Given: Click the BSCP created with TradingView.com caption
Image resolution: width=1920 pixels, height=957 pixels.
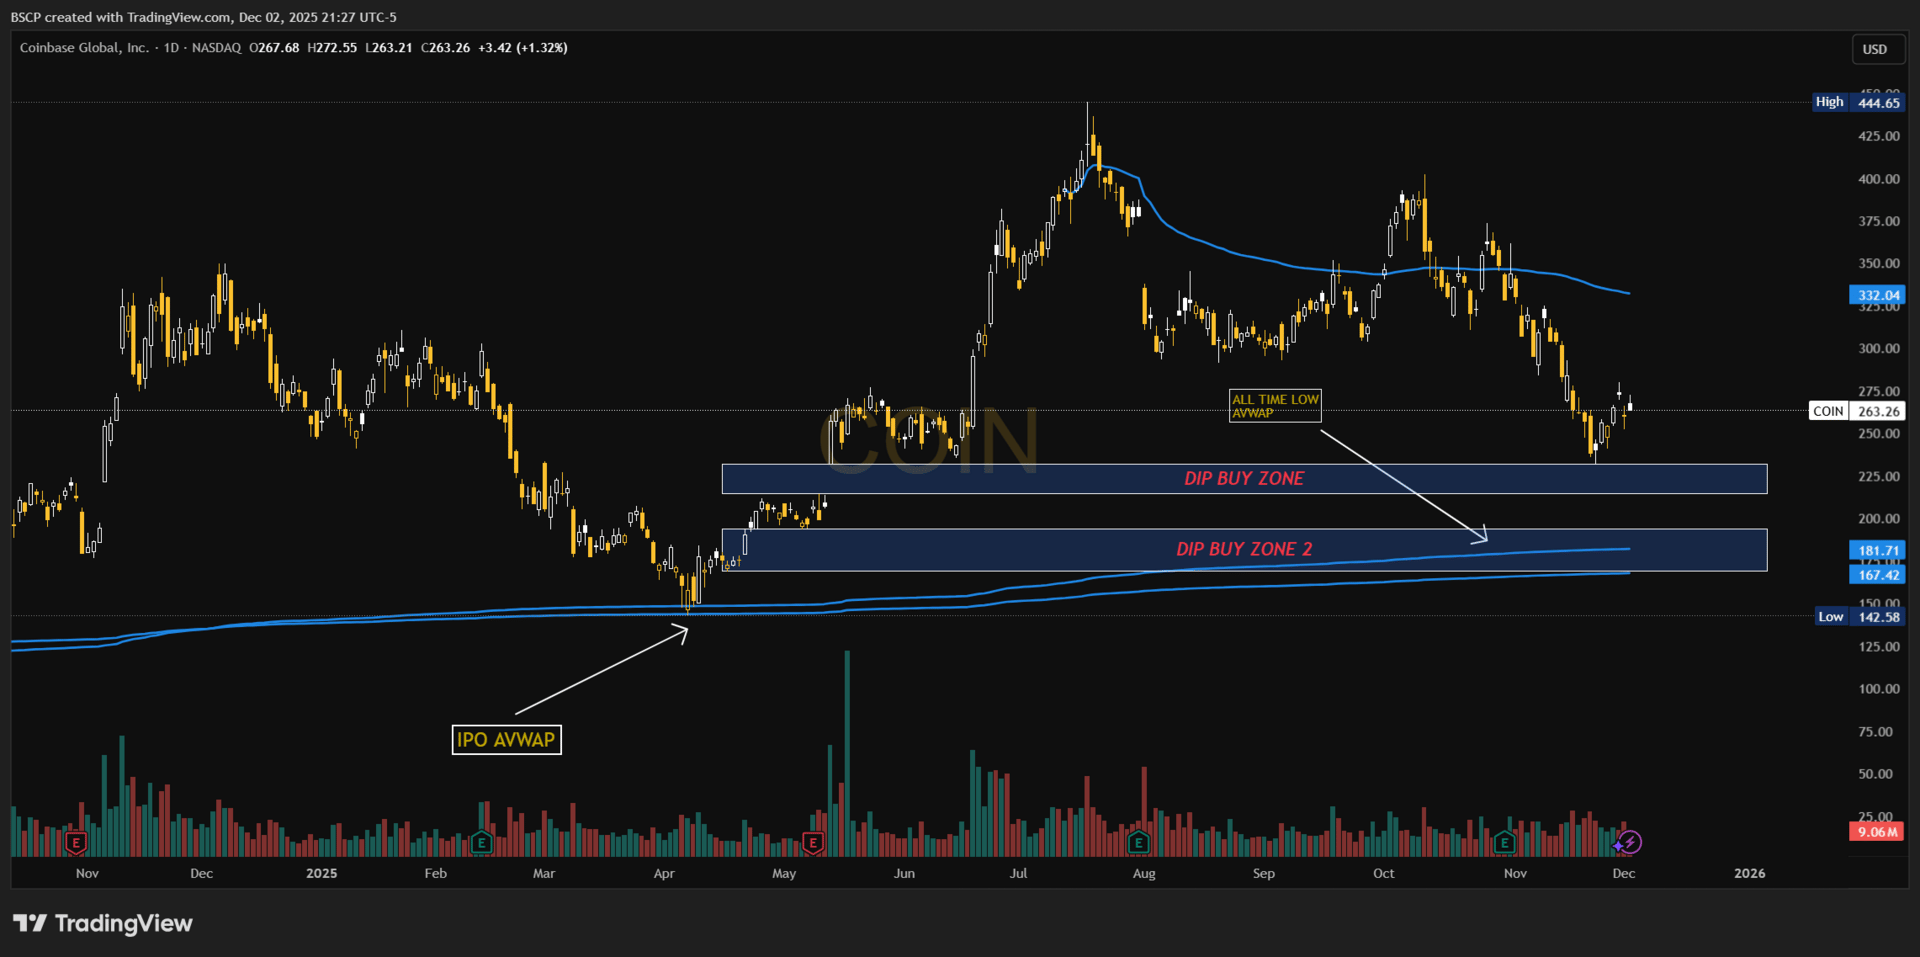Looking at the screenshot, I should click(x=204, y=17).
